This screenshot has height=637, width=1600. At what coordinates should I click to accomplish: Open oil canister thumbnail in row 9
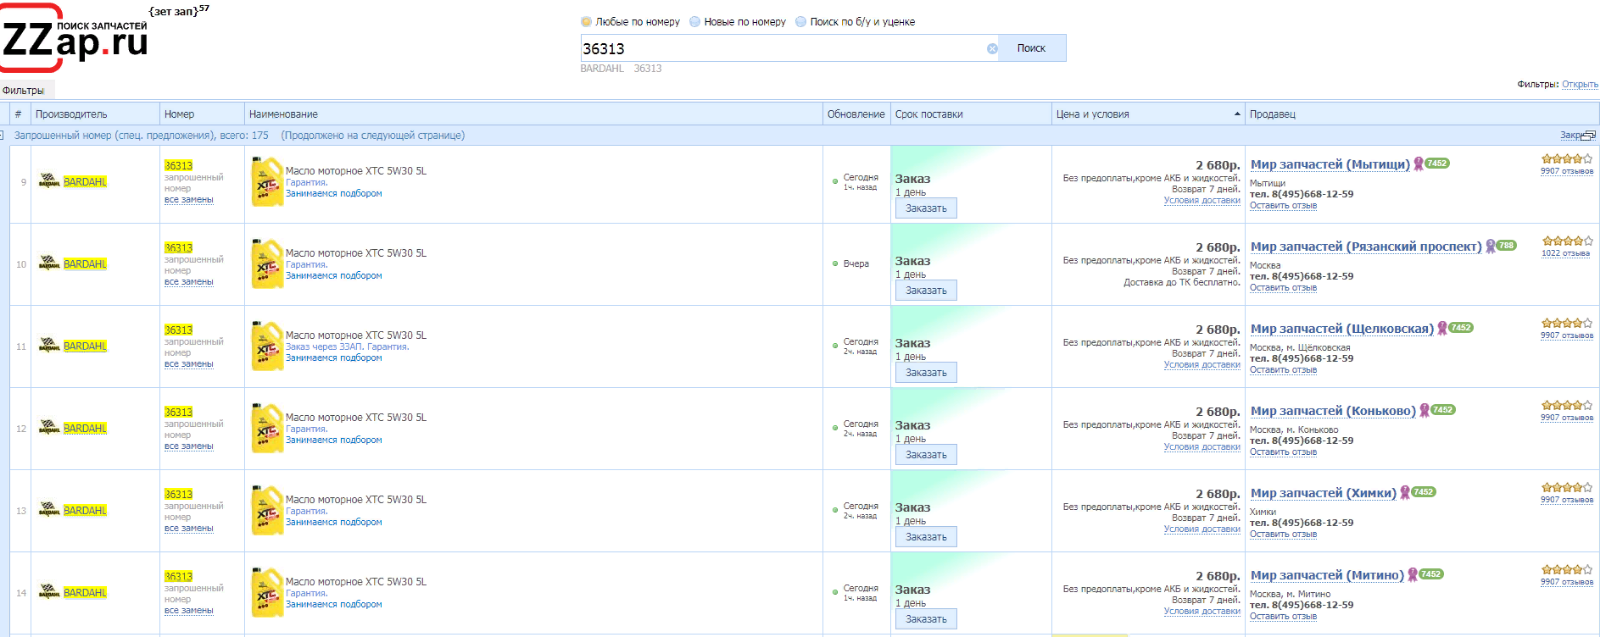click(267, 182)
